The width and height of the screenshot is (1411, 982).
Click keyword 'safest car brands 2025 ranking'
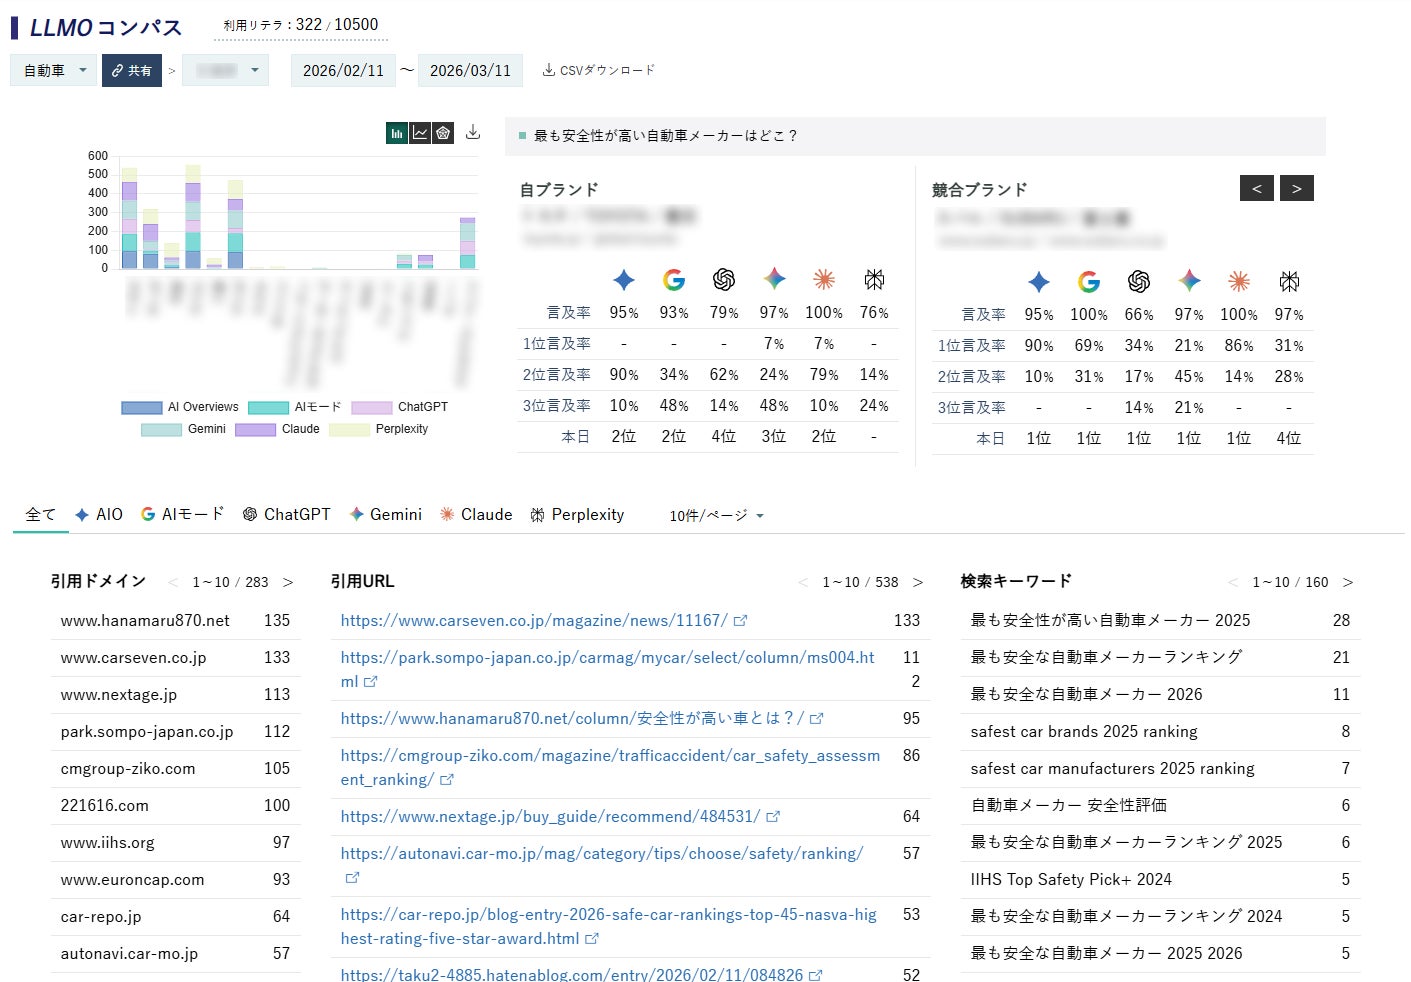pos(1084,732)
